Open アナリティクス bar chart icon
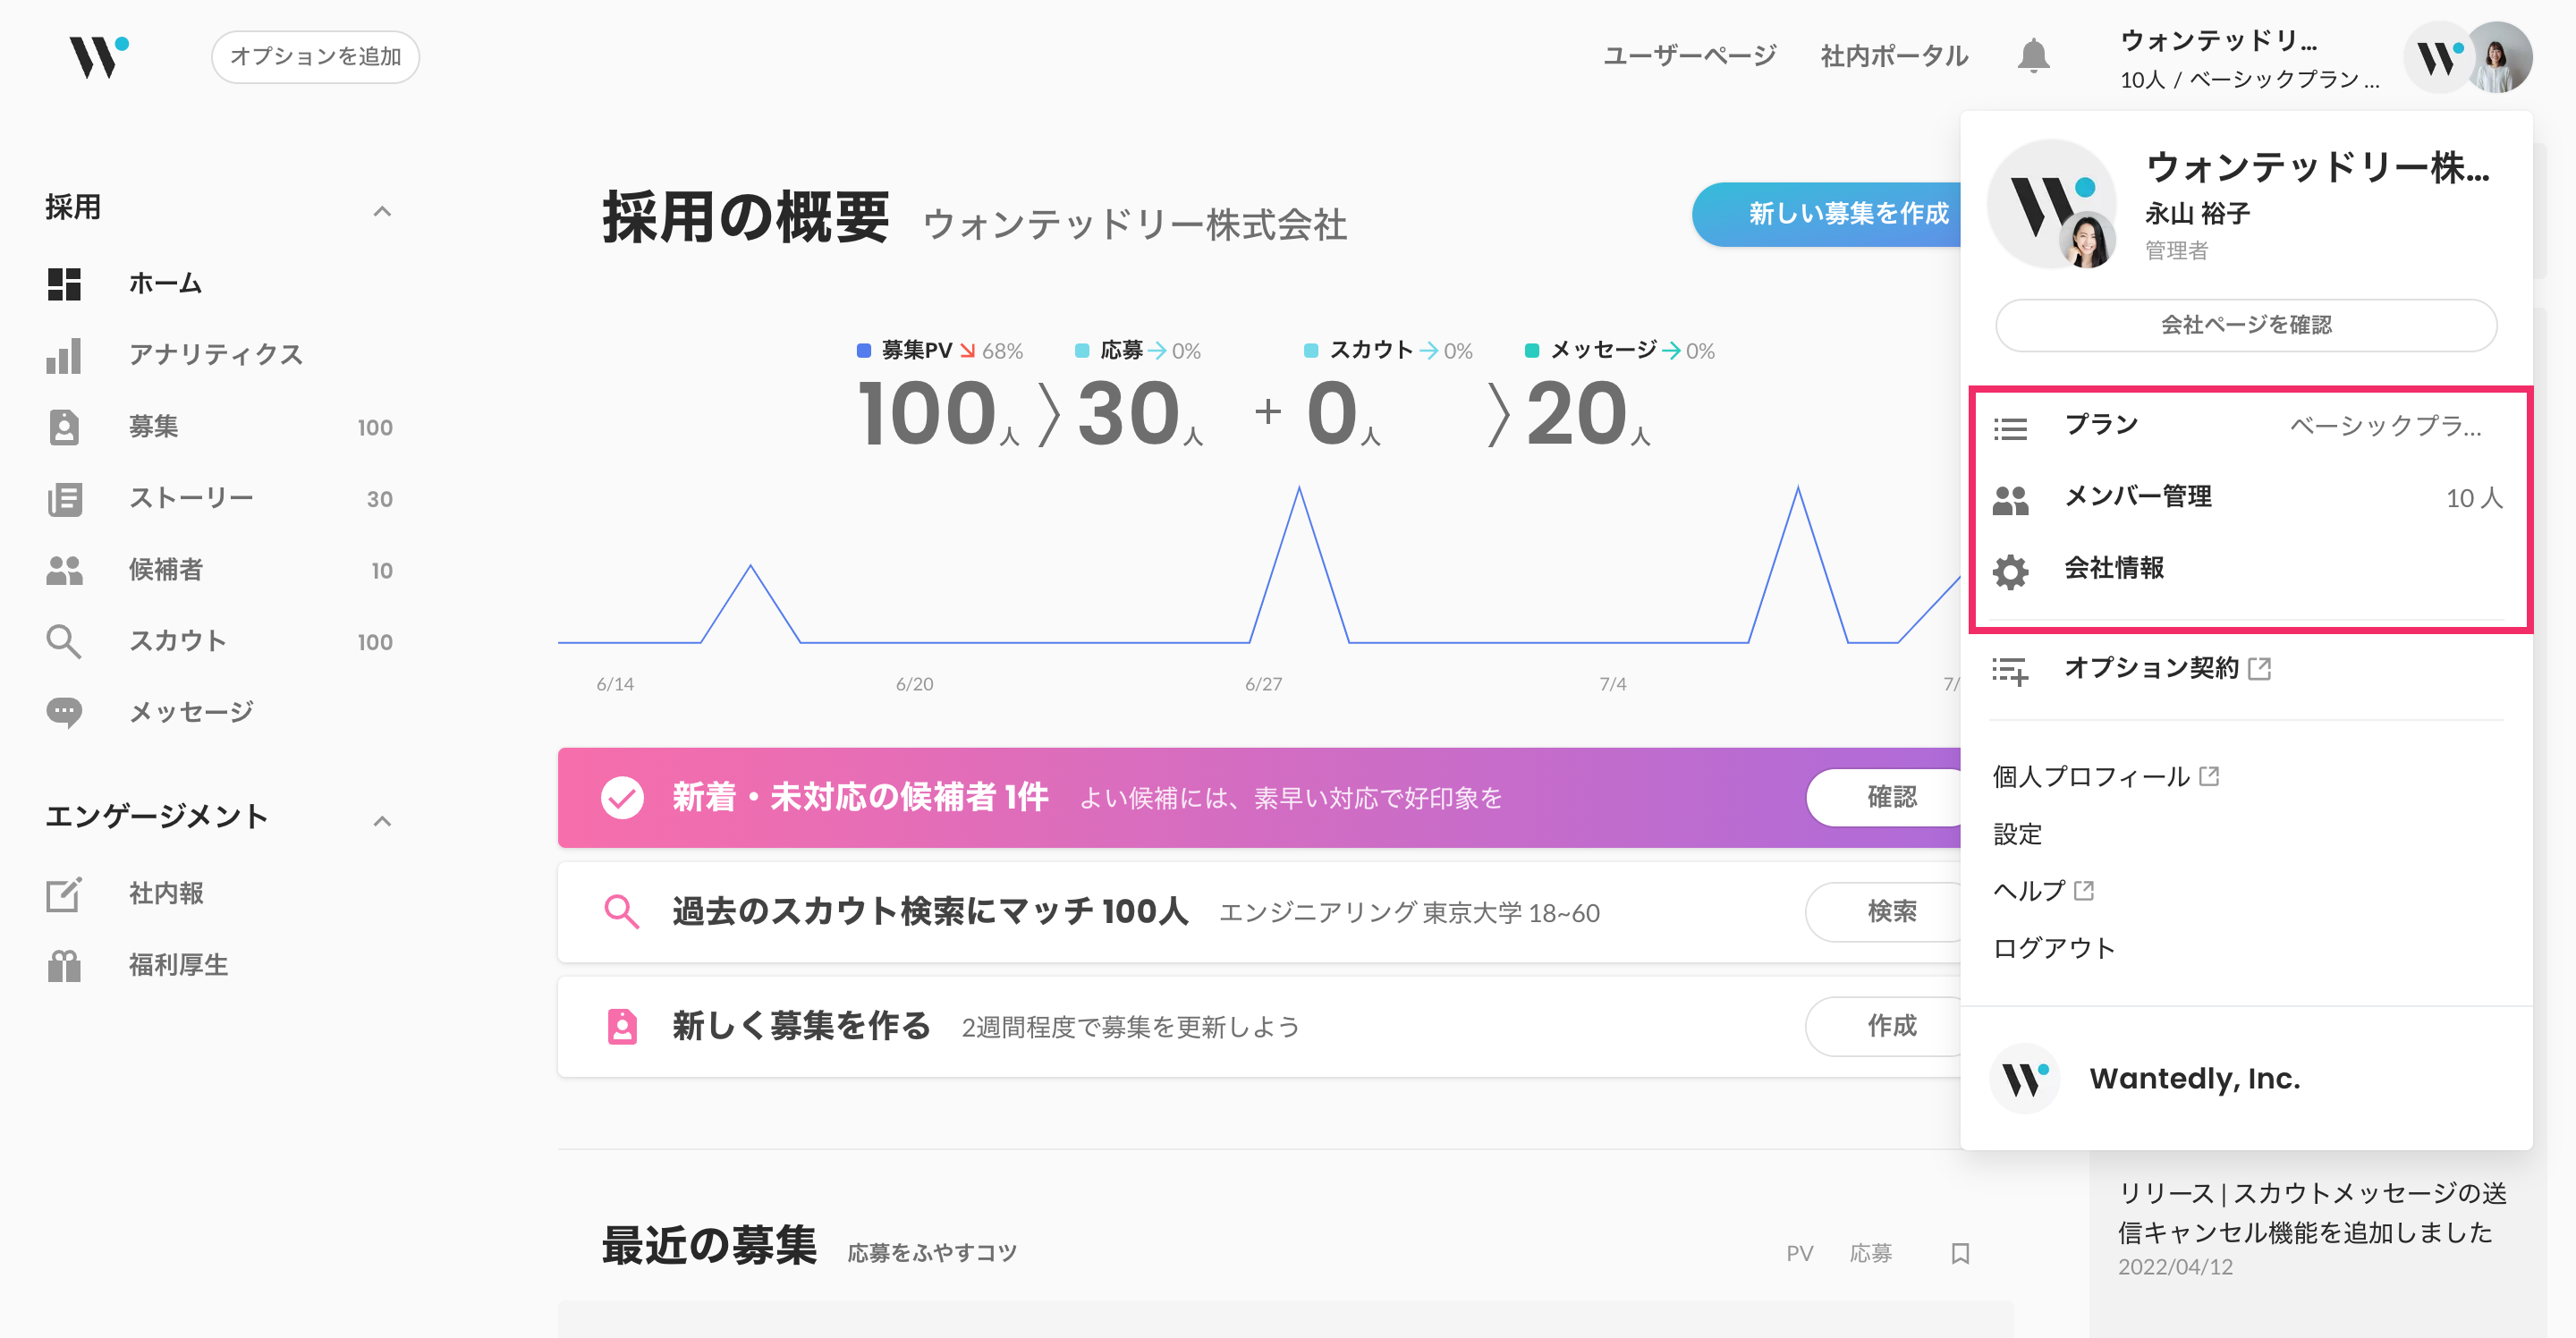Image resolution: width=2576 pixels, height=1338 pixels. tap(64, 356)
